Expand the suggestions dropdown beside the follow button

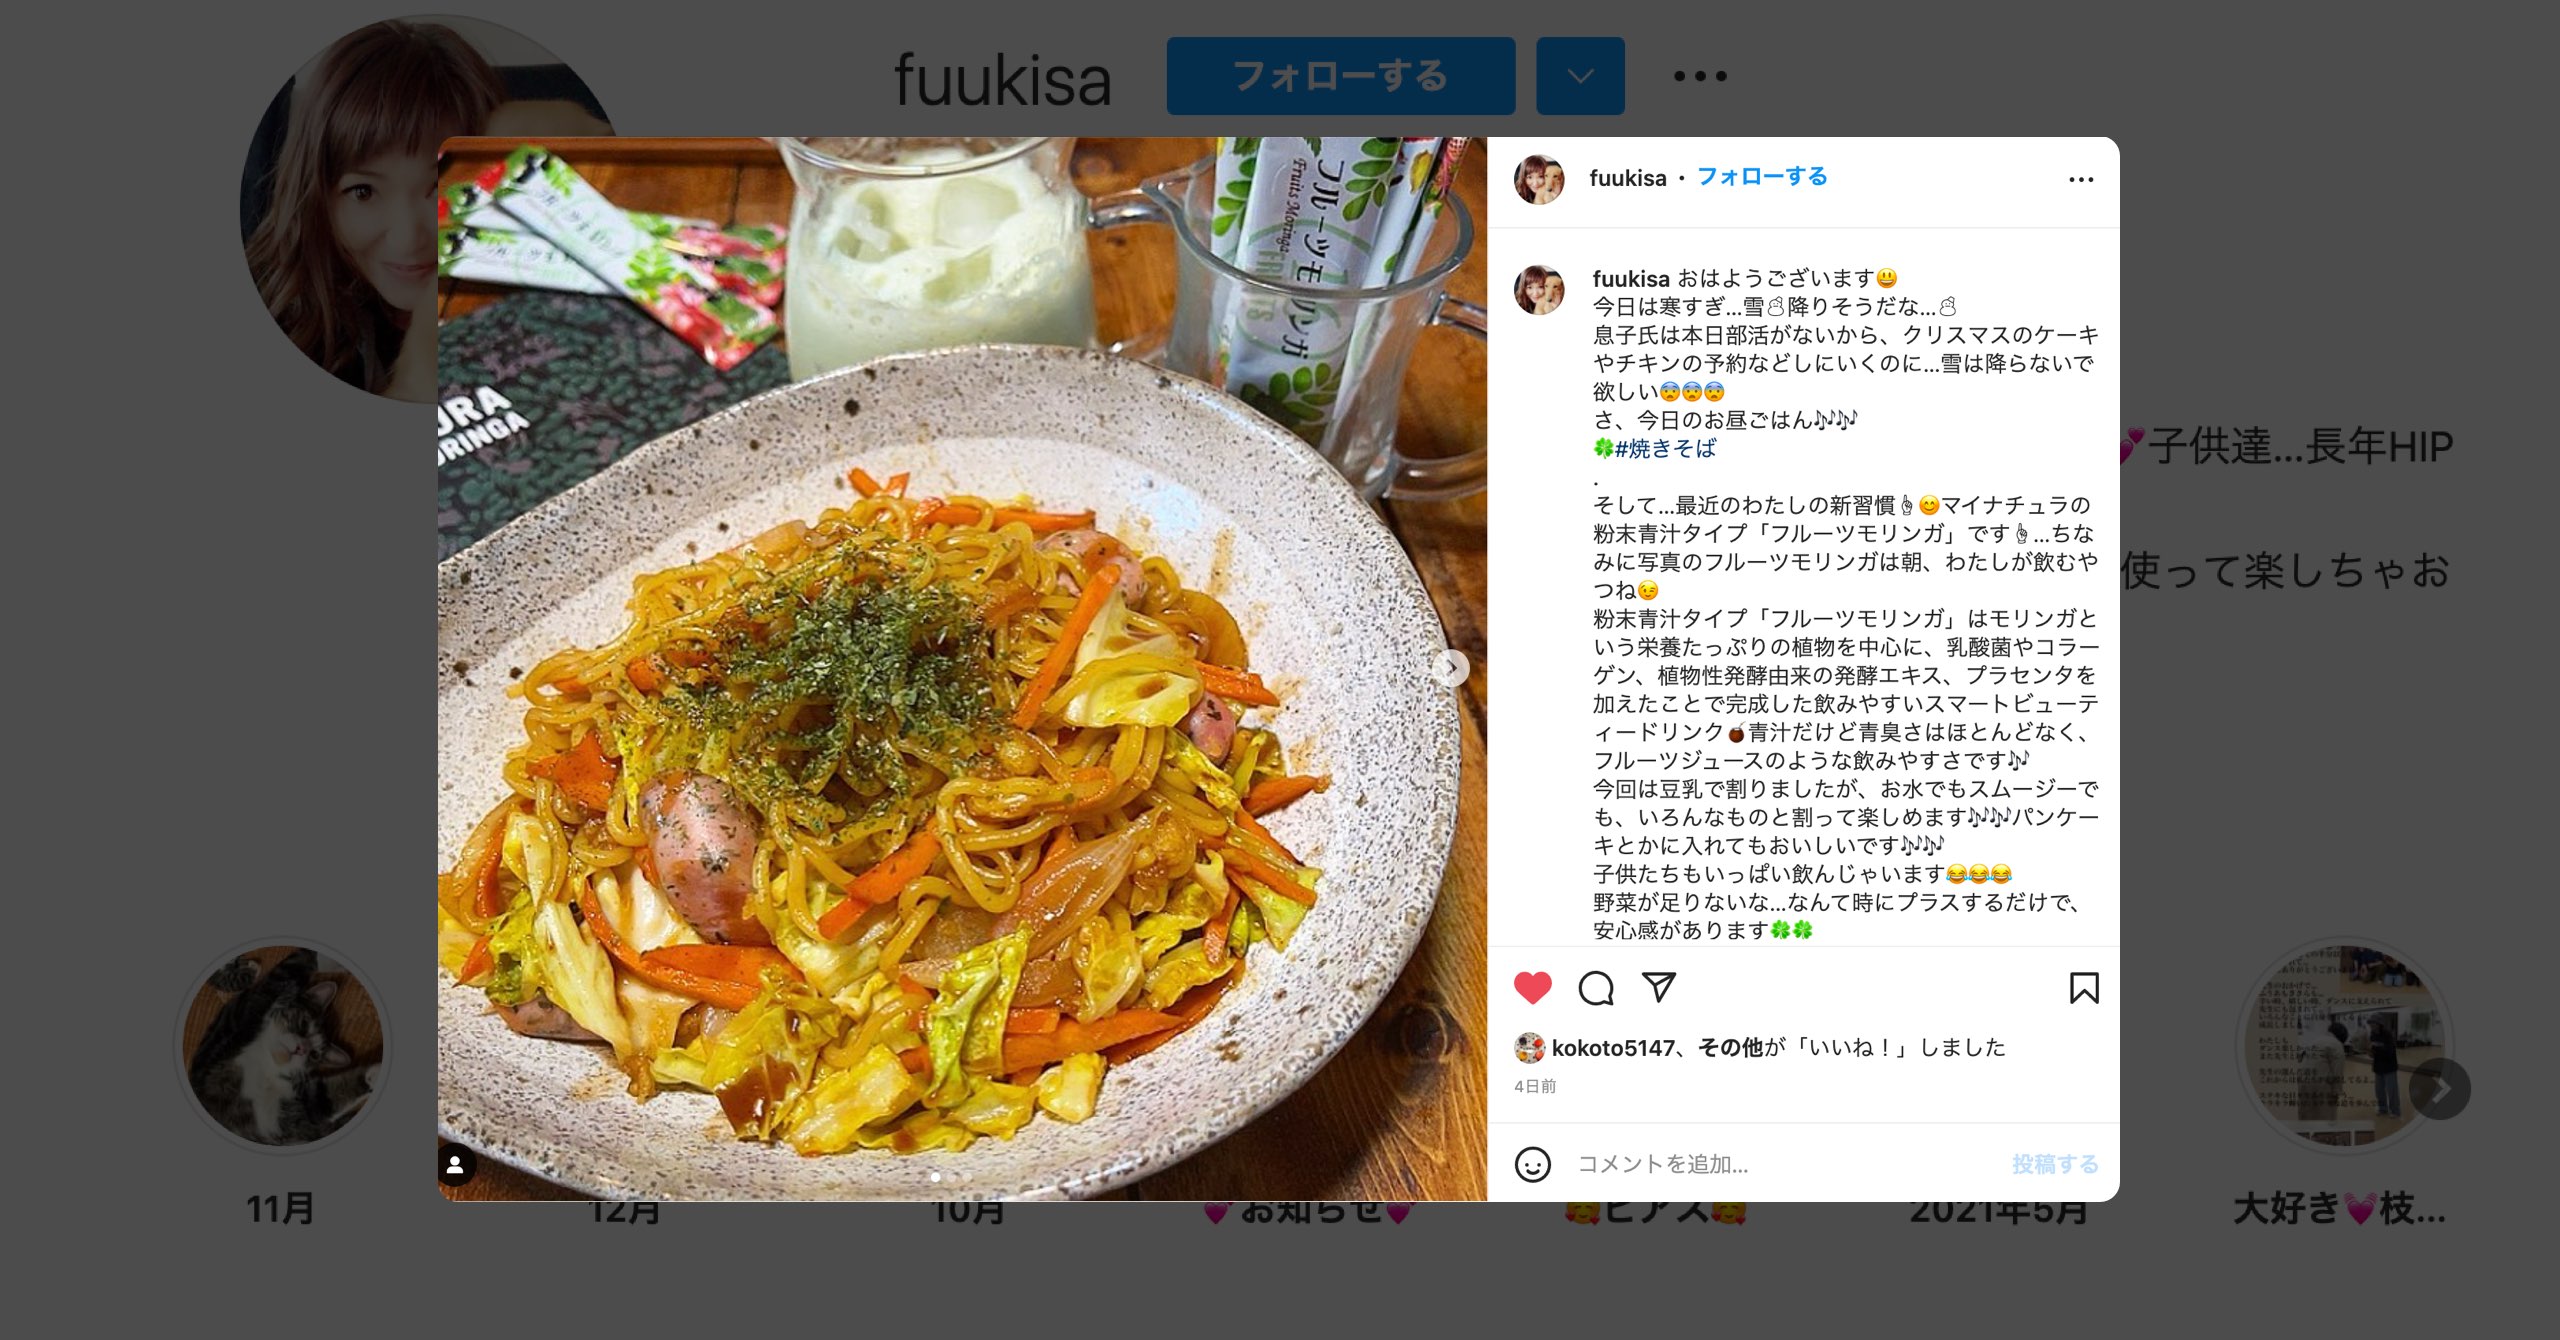1580,76
